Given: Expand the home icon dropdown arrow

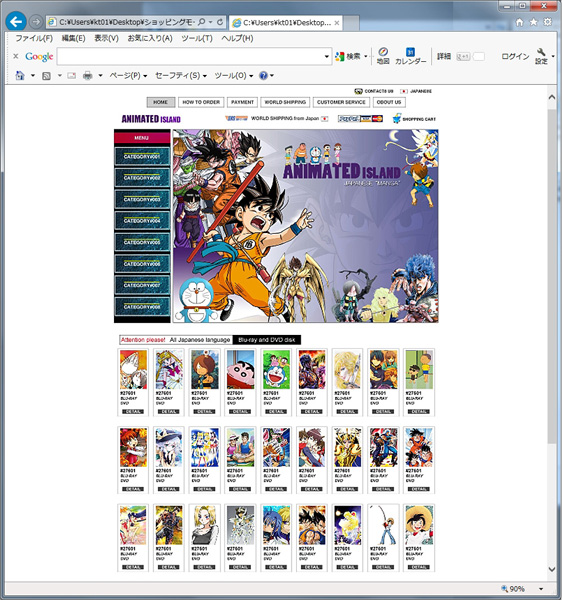Looking at the screenshot, I should point(33,76).
